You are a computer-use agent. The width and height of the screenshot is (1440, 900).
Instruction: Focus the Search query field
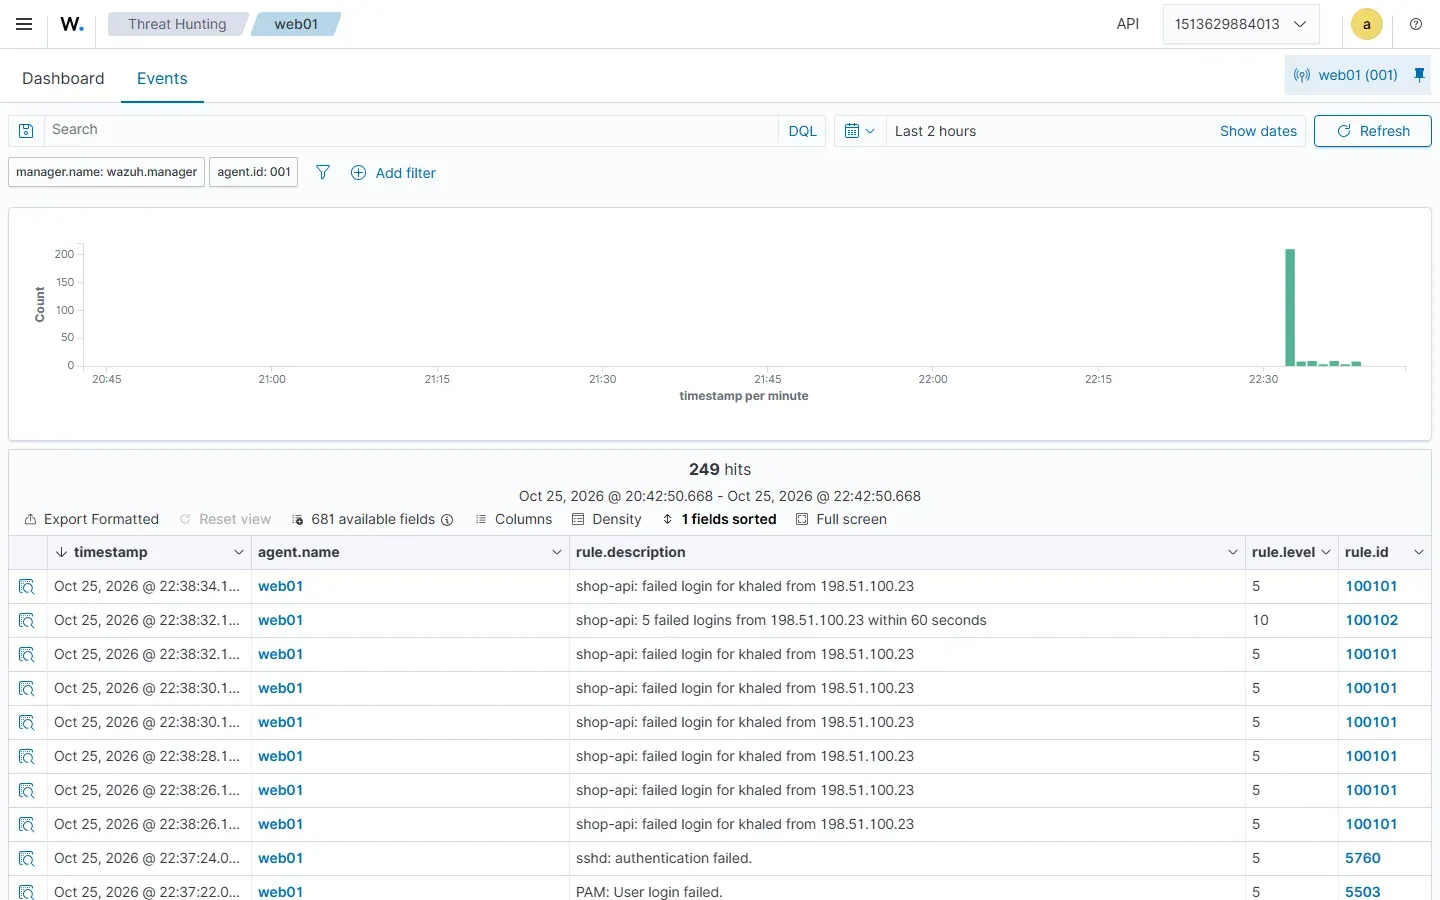point(411,131)
